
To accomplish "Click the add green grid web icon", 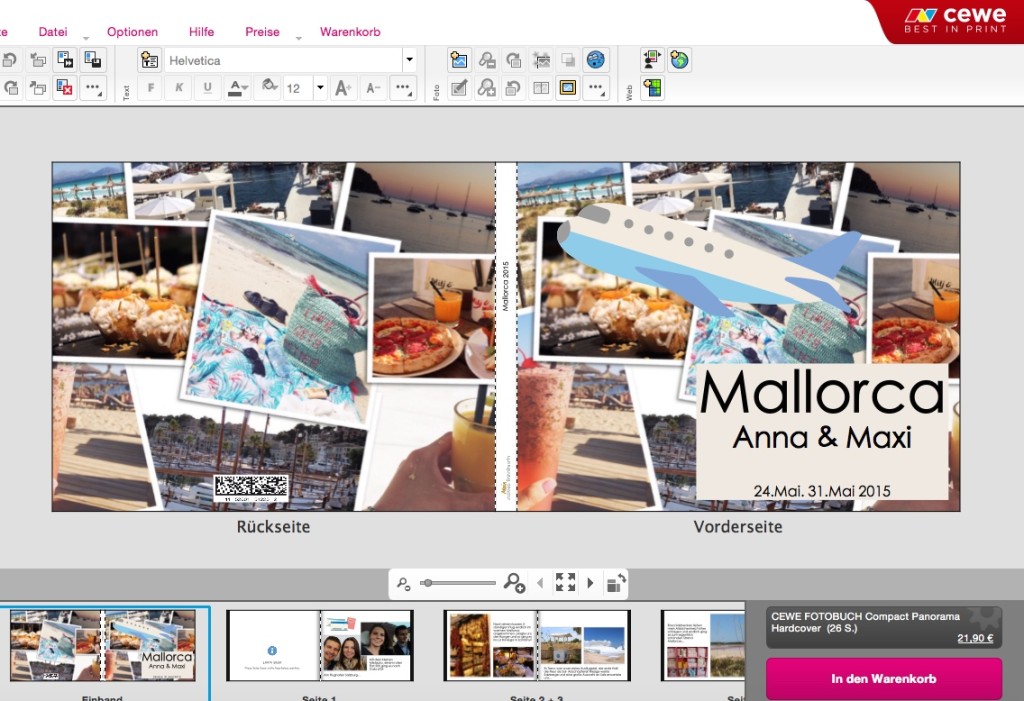I will (x=652, y=88).
